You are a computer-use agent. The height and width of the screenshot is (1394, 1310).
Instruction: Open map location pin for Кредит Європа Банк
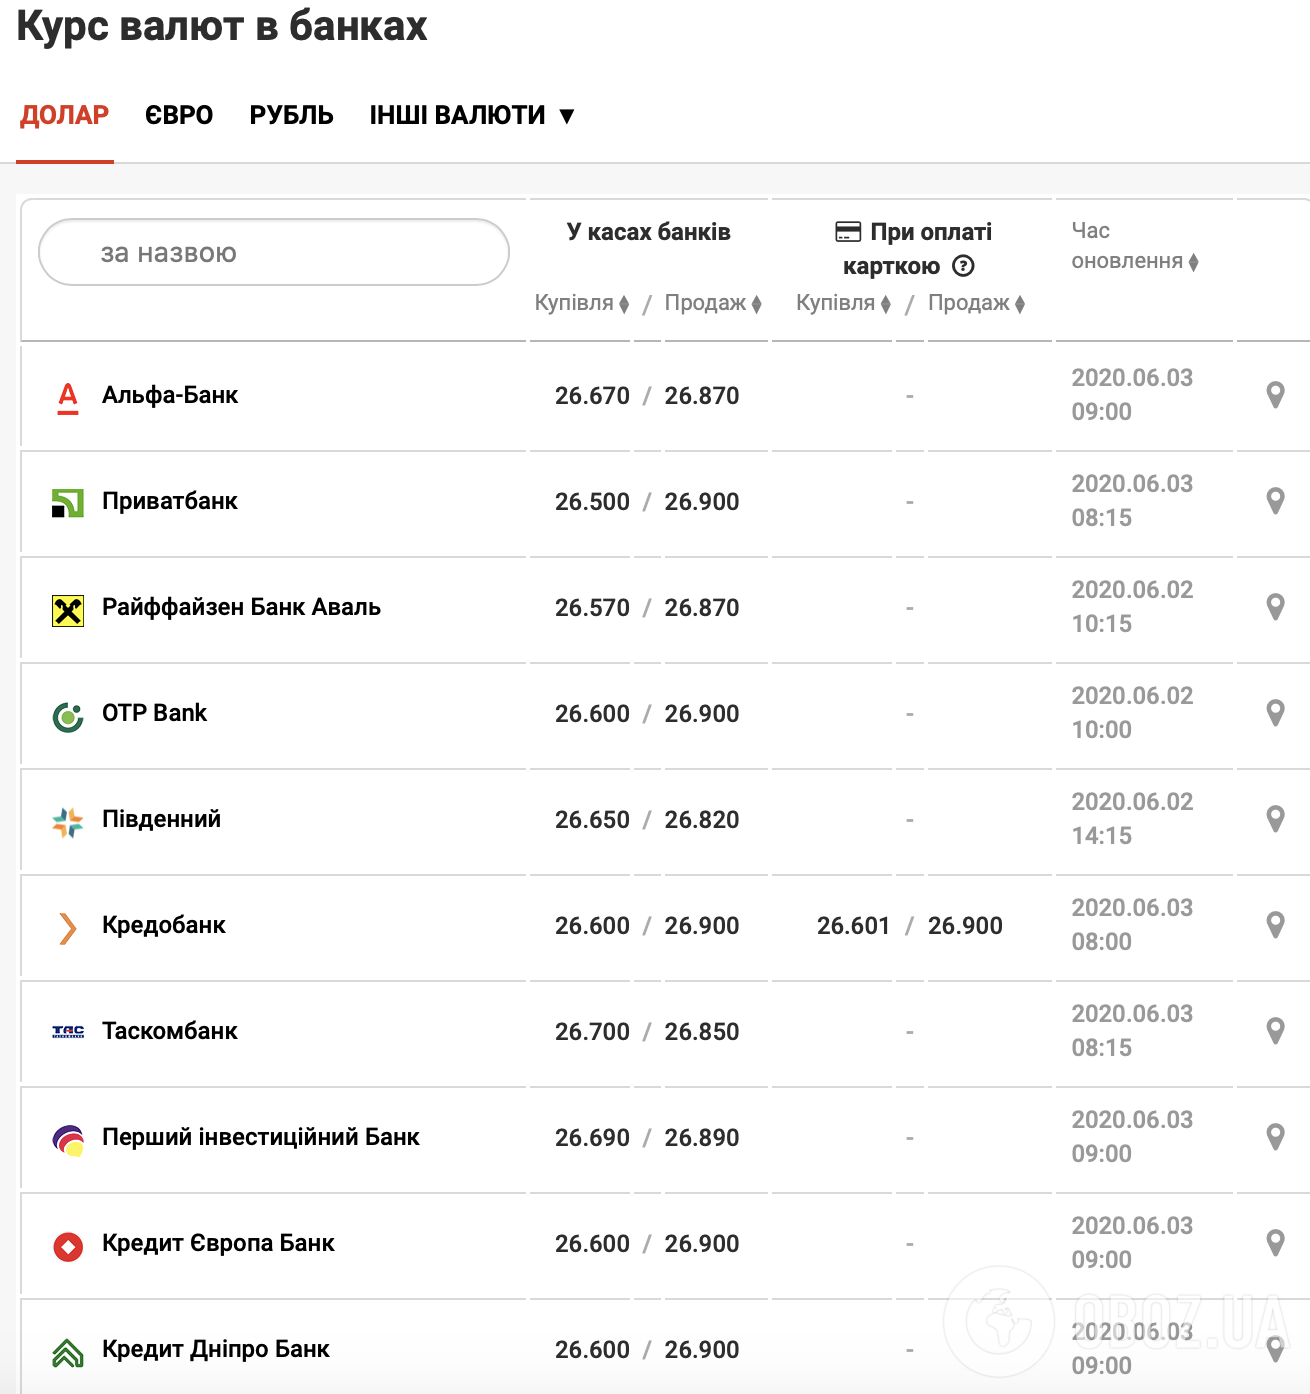[1275, 1243]
